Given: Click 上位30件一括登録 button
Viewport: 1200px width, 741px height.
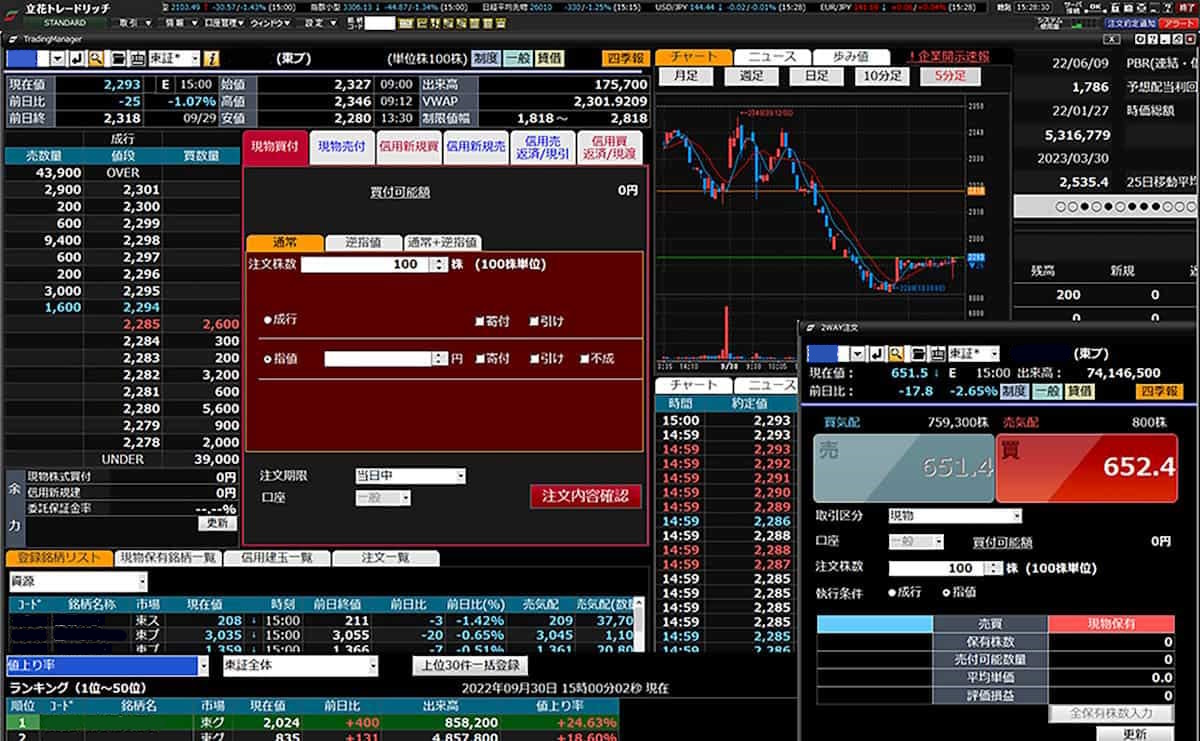Looking at the screenshot, I should pyautogui.click(x=470, y=665).
